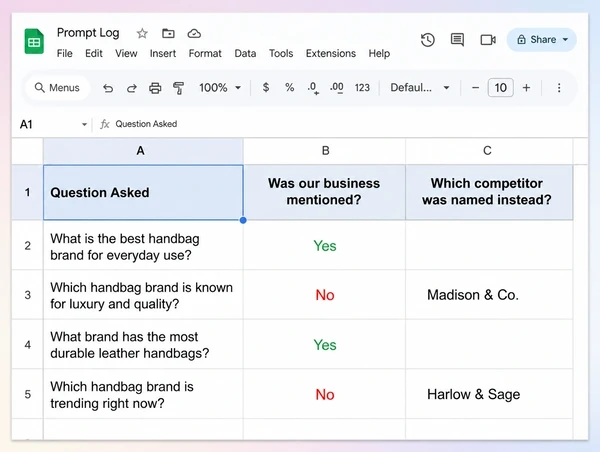
Task: Open the Edit menu
Action: tap(94, 53)
